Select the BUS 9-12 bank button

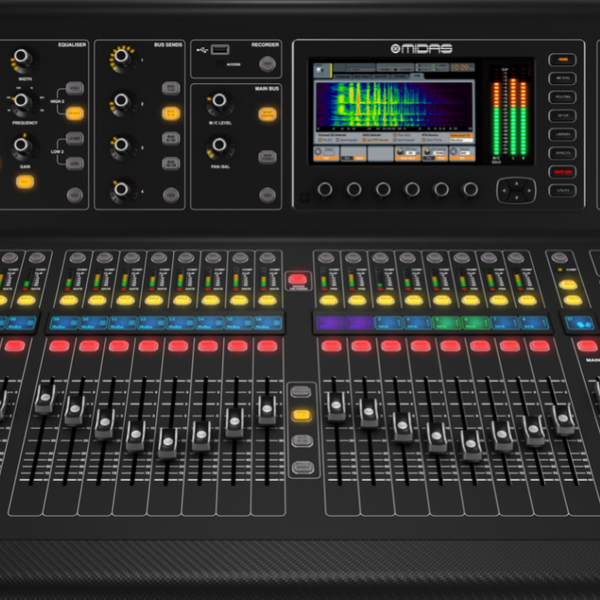coord(171,138)
